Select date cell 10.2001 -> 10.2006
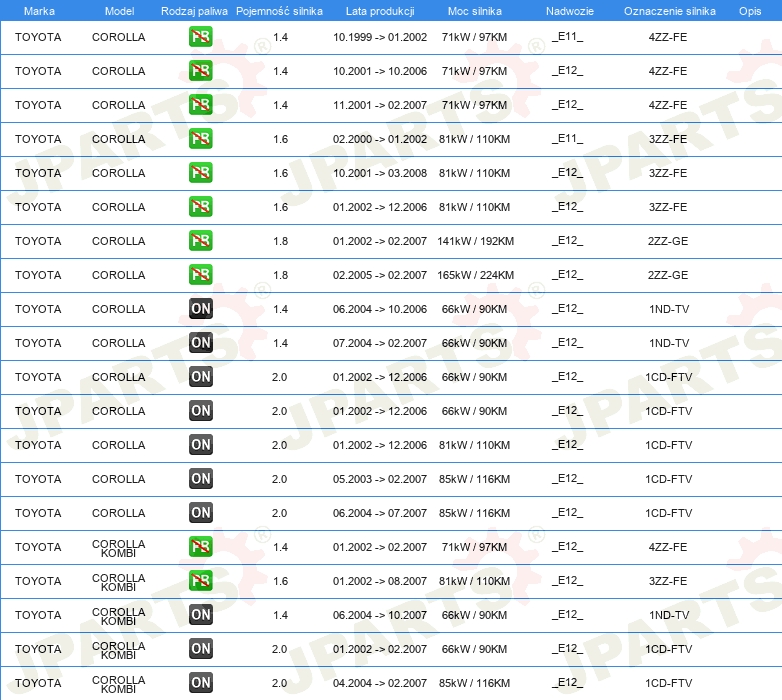Screen dimensions: 782x700 [380, 71]
